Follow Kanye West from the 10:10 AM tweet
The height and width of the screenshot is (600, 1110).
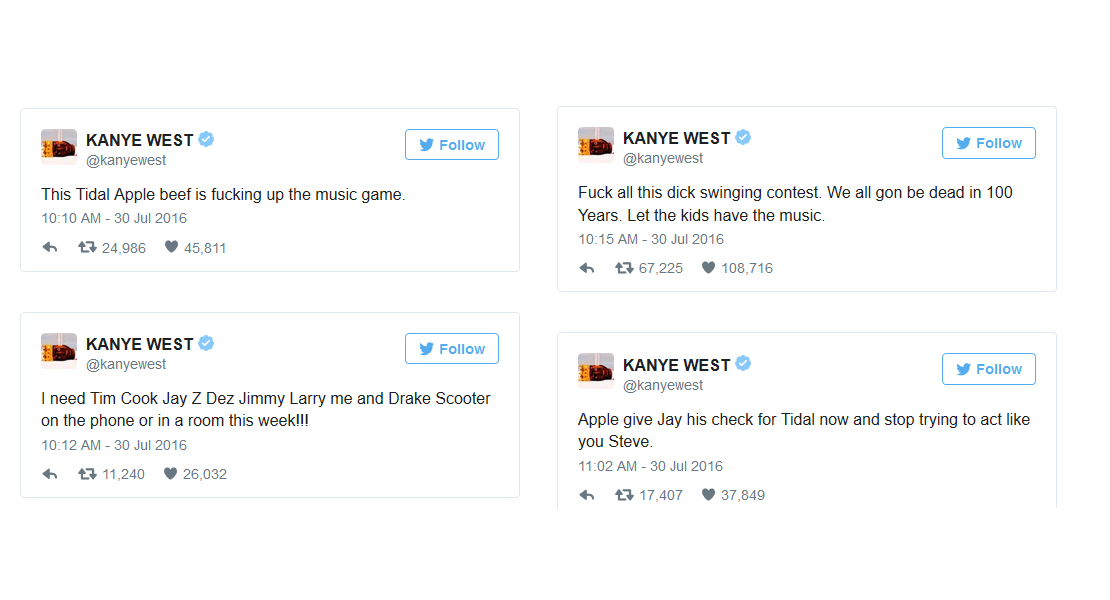[452, 144]
